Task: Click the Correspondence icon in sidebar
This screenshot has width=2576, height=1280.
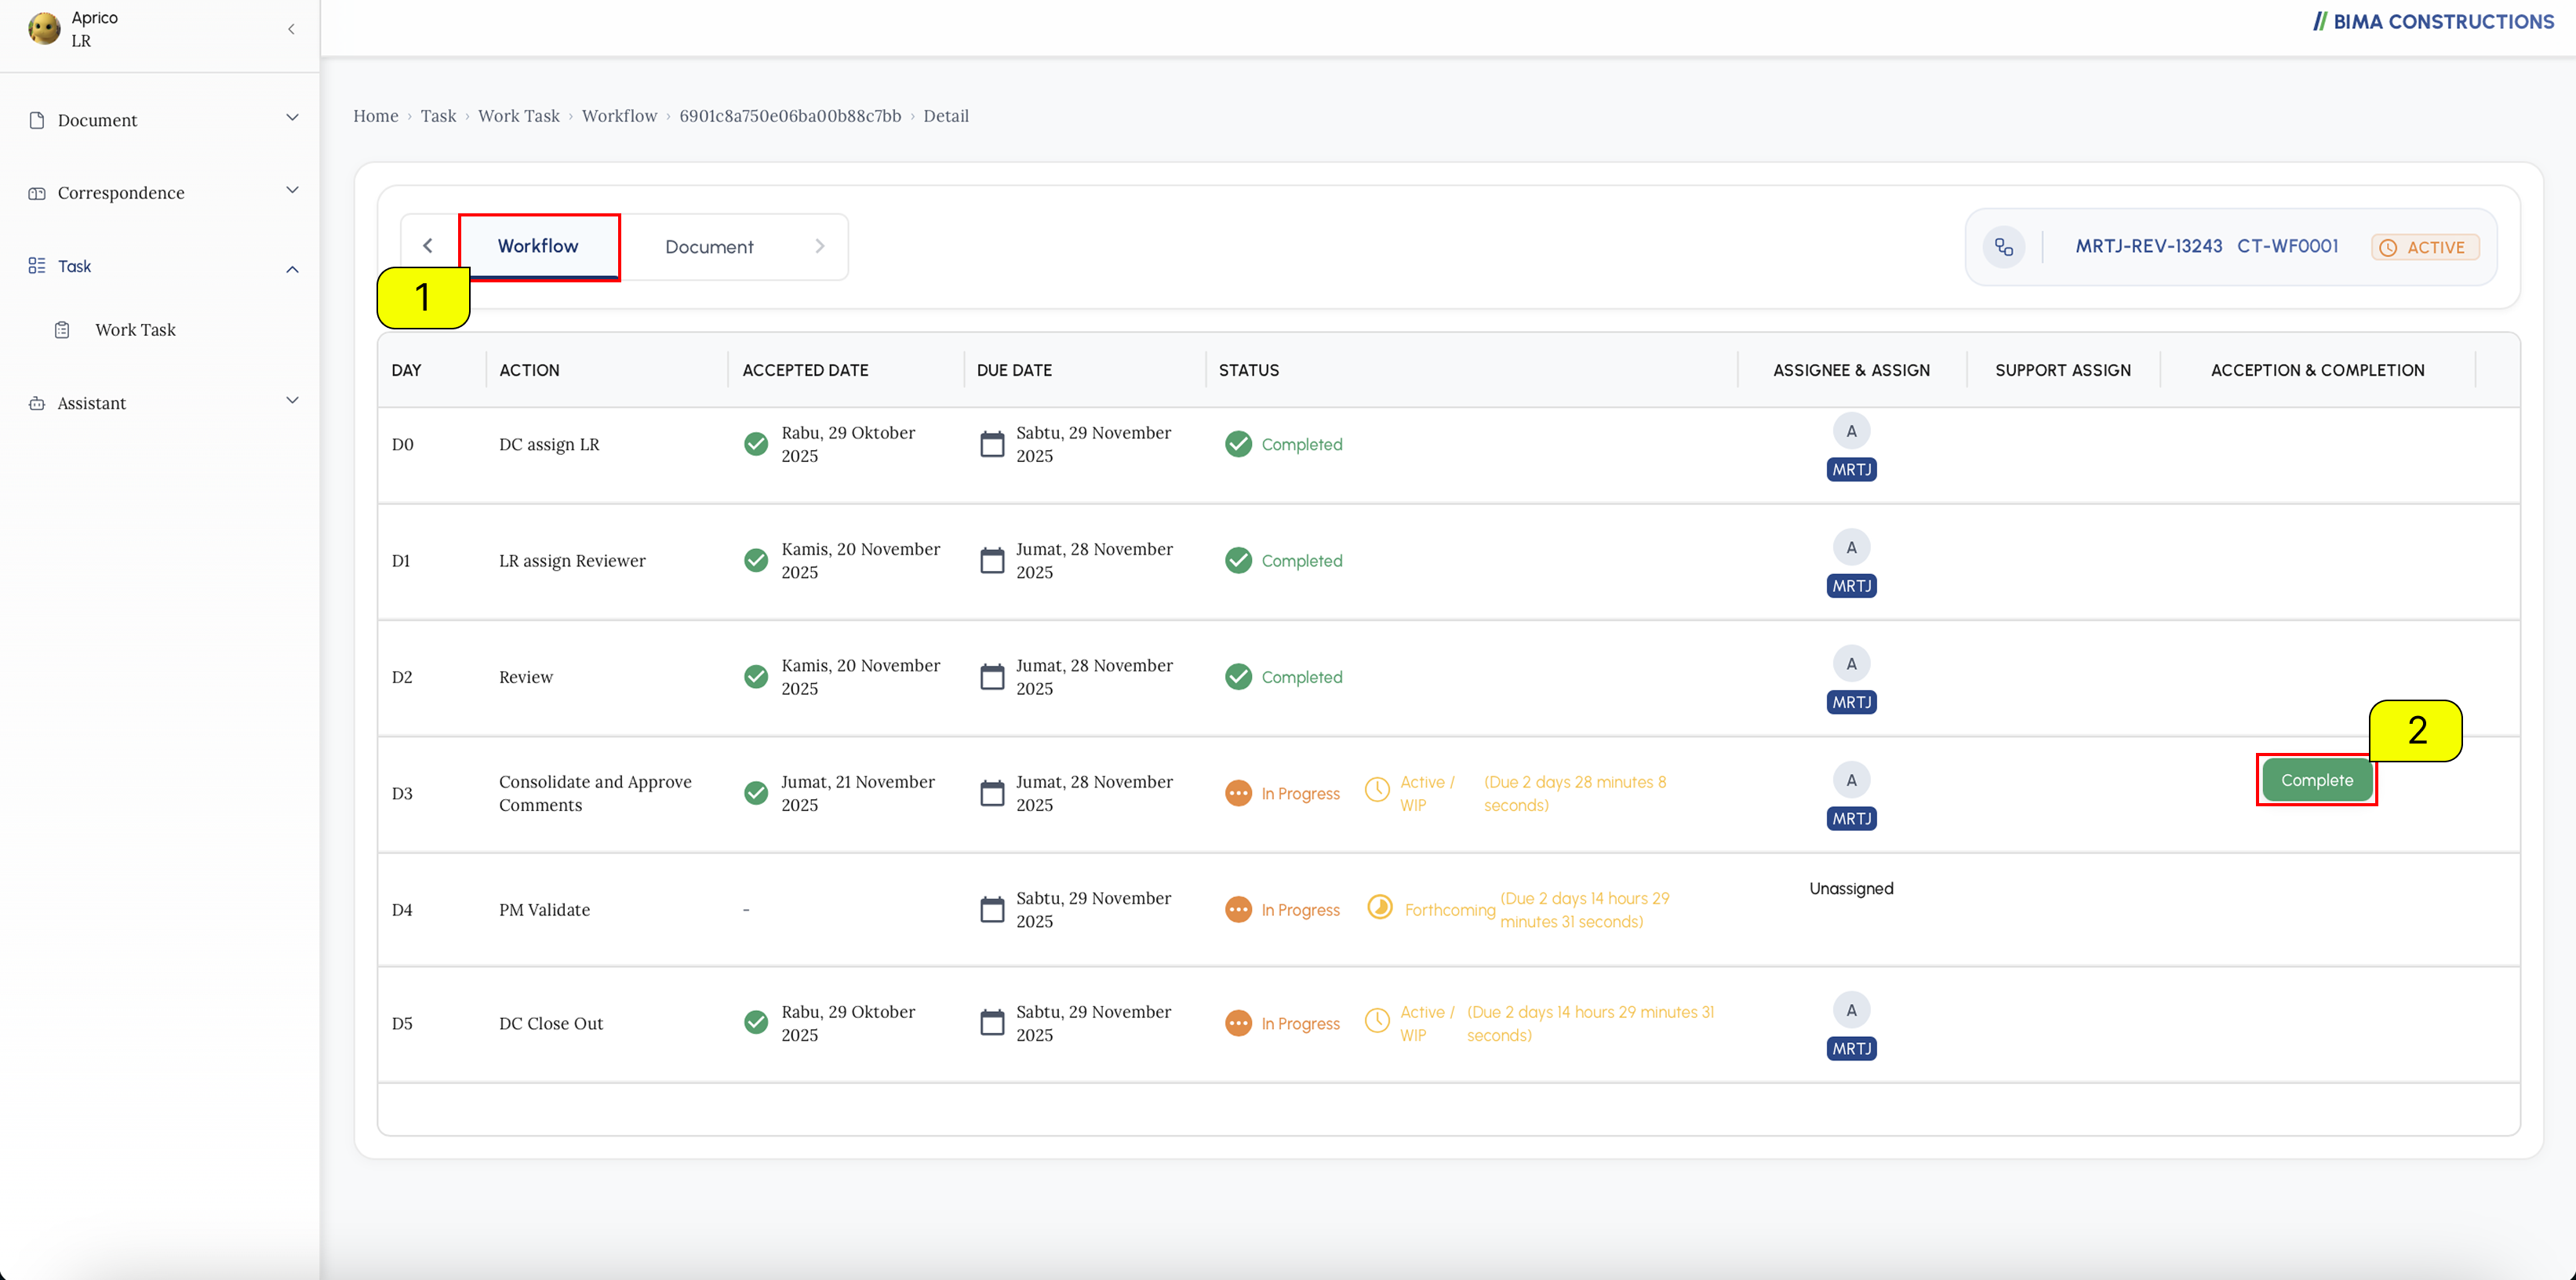Action: click(x=37, y=193)
